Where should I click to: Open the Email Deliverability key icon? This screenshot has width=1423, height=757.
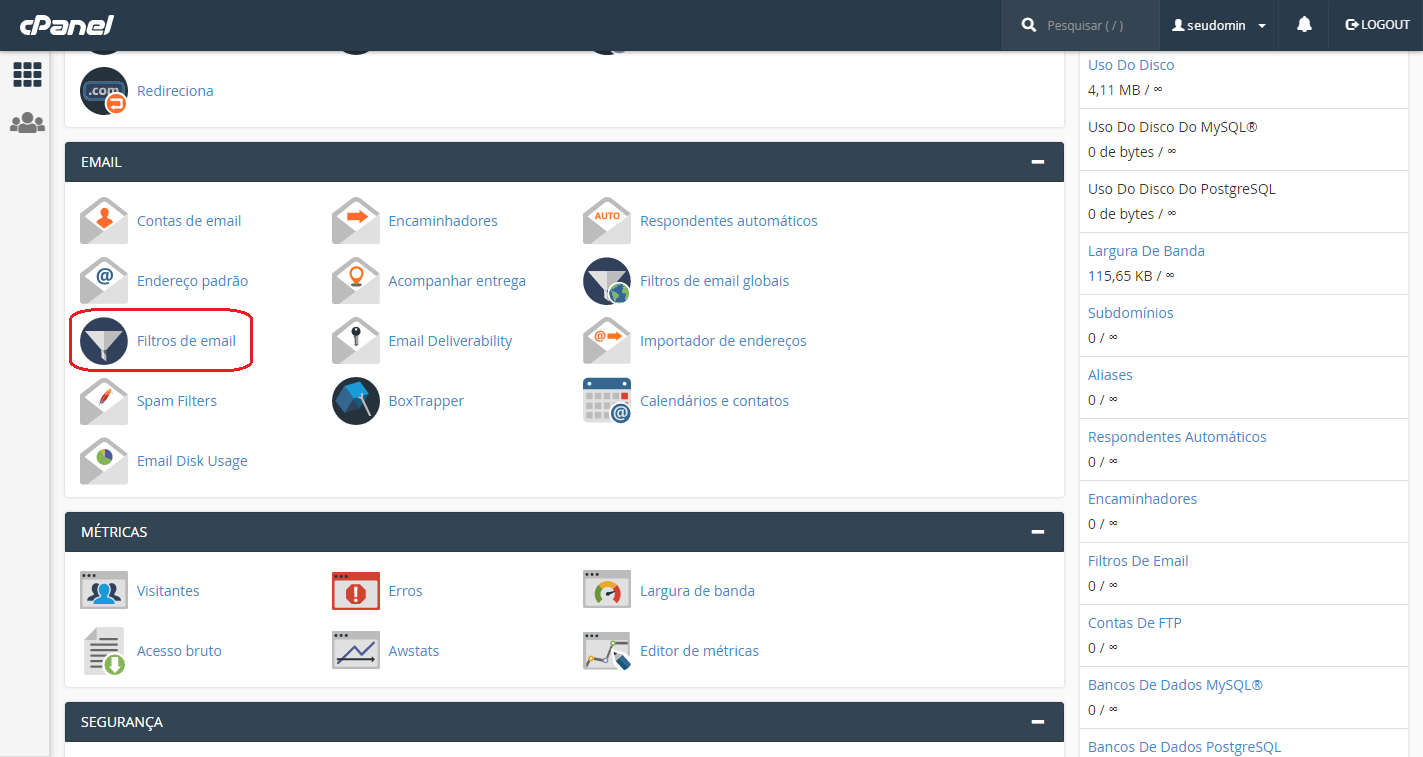[356, 341]
